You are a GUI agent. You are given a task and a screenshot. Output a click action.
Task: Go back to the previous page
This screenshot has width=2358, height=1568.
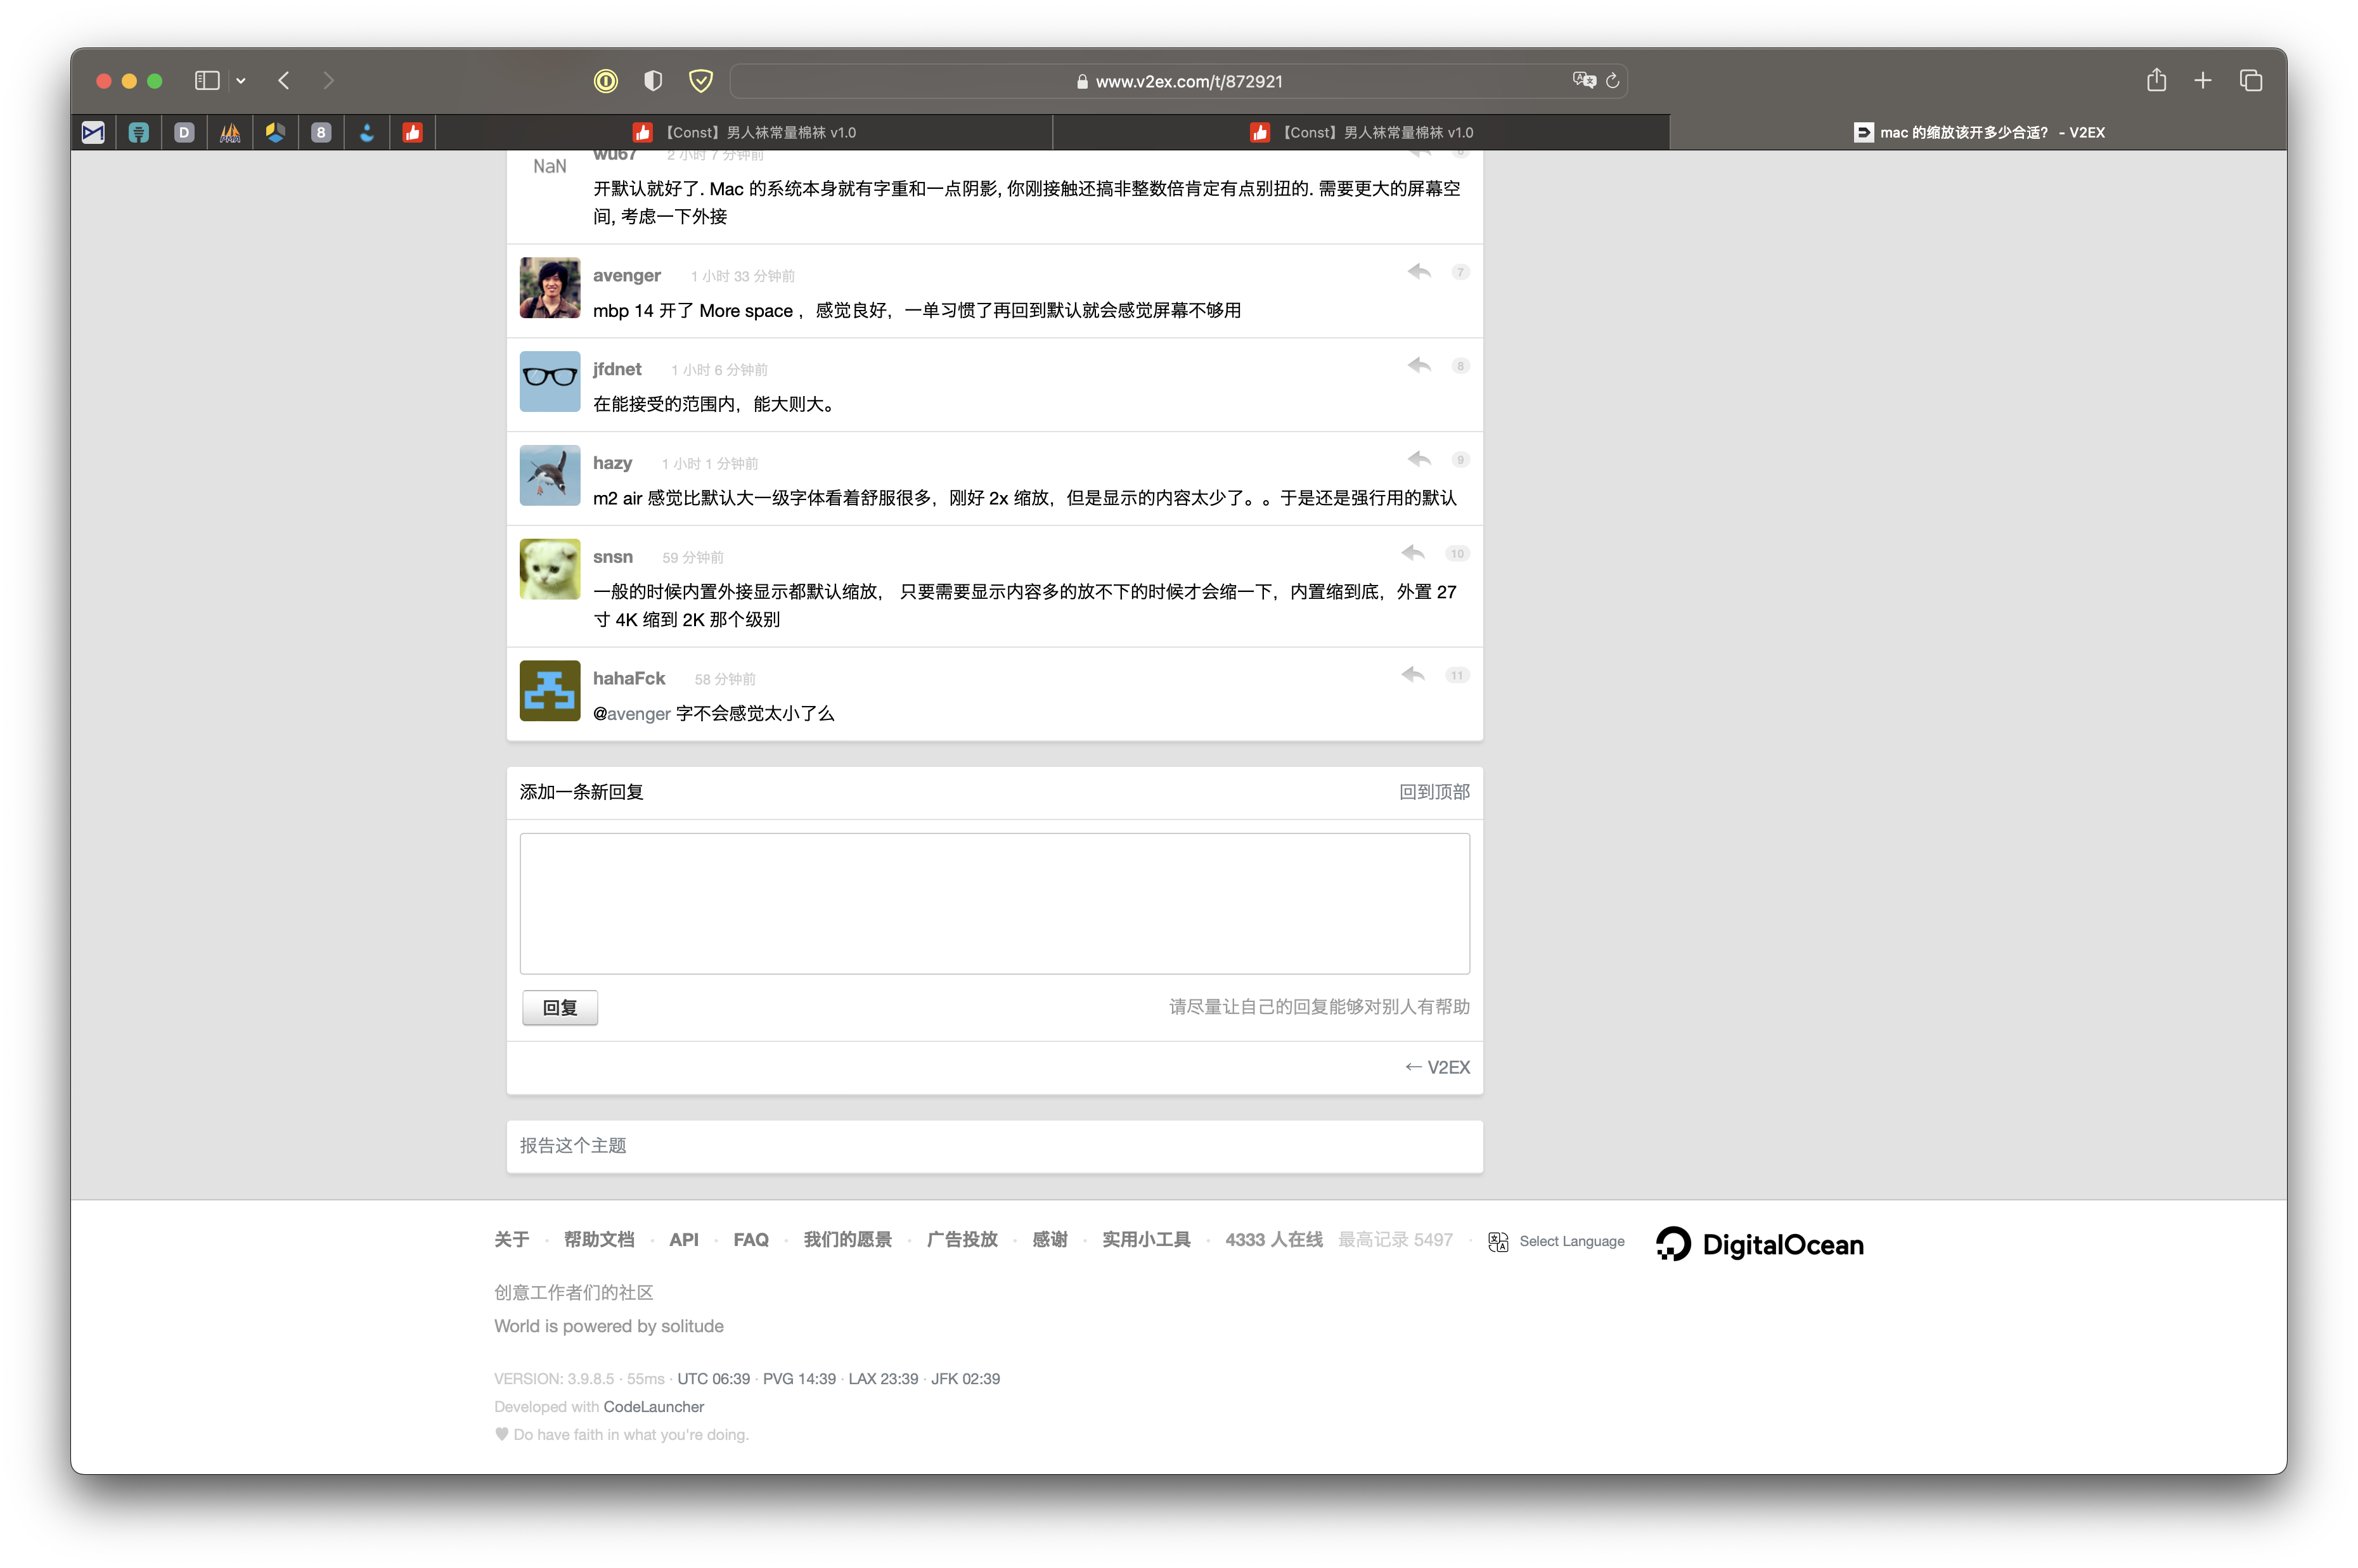tap(284, 81)
